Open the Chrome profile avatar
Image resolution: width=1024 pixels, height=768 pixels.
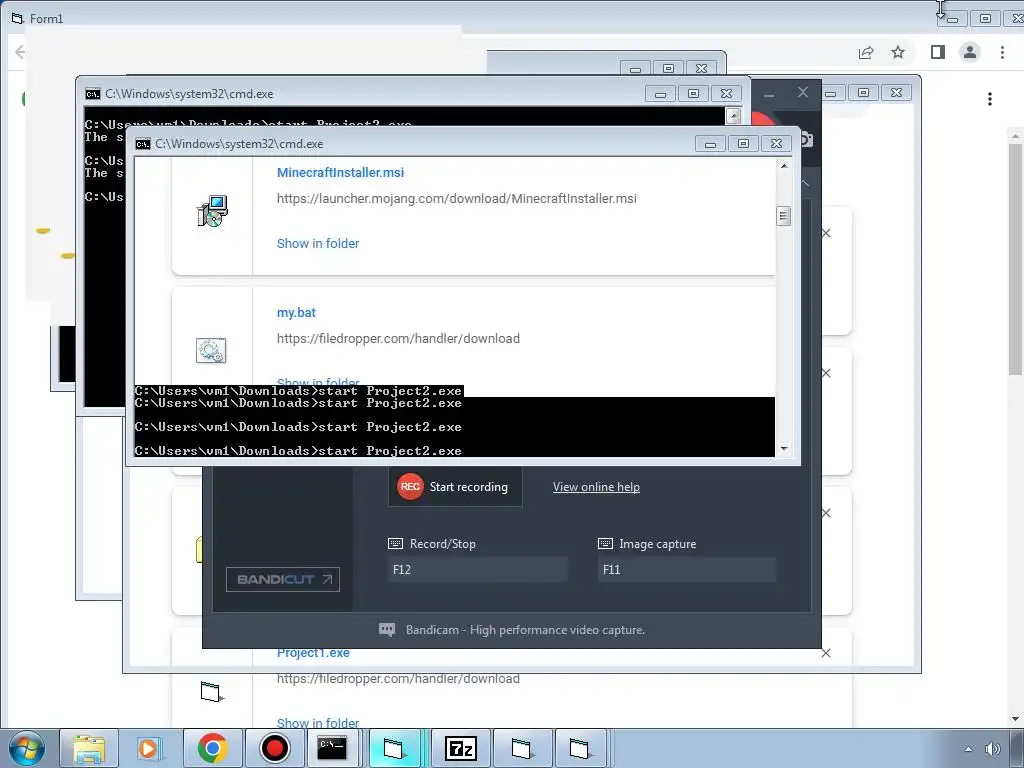[970, 52]
